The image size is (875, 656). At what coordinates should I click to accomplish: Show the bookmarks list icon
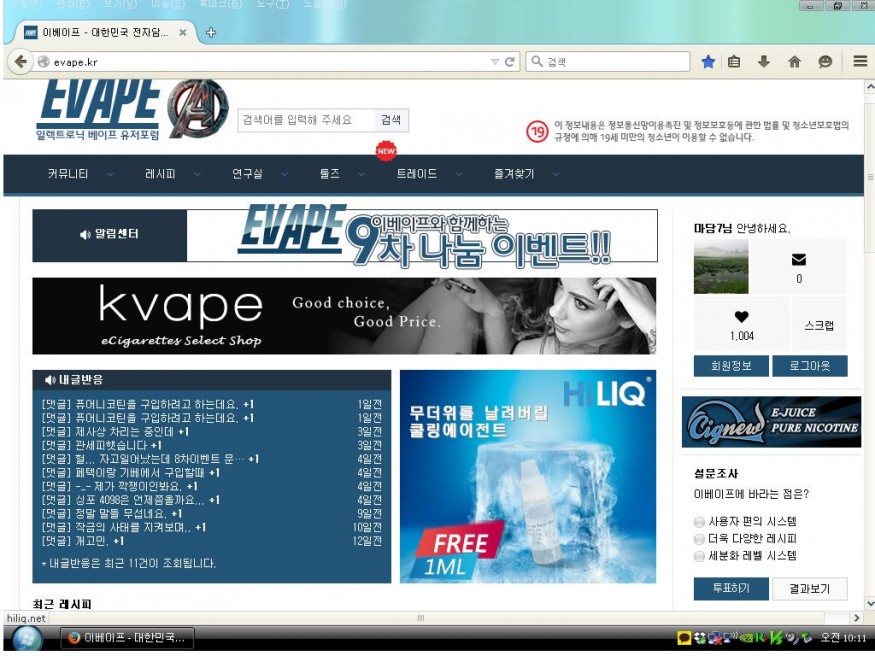pos(734,61)
